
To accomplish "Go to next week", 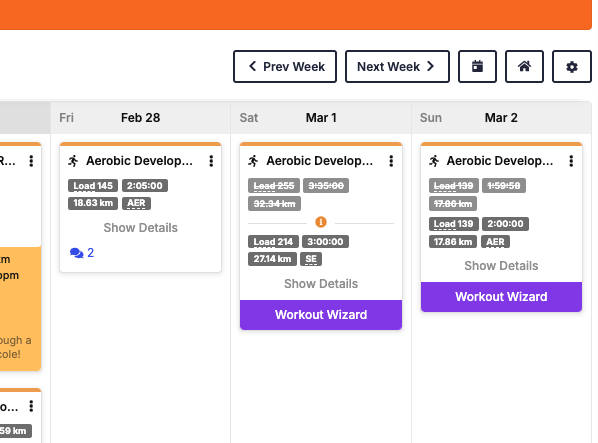I will tap(397, 66).
